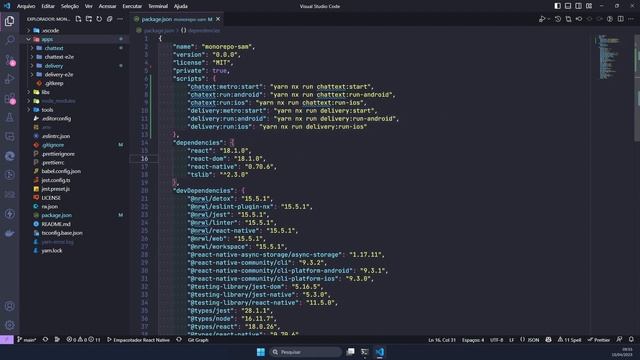The height and width of the screenshot is (360, 640).
Task: Expand the chattext folder
Action: 32,48
